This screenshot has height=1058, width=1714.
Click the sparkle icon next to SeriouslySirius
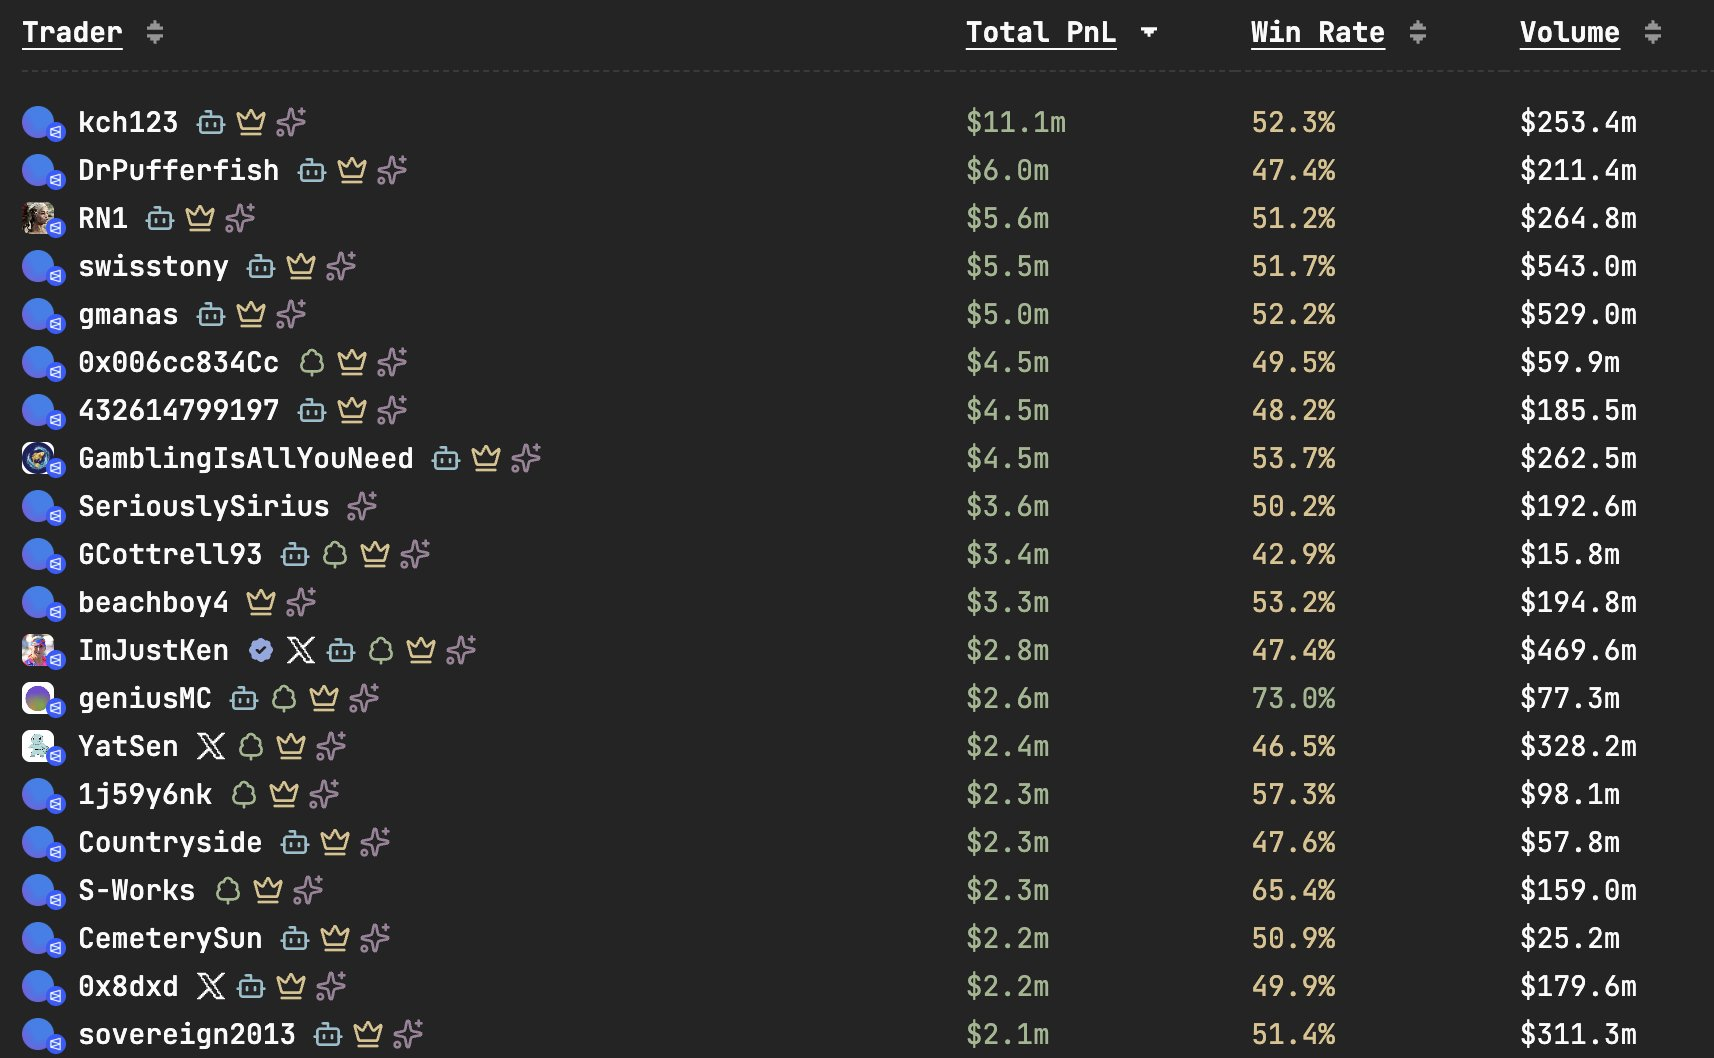(362, 506)
